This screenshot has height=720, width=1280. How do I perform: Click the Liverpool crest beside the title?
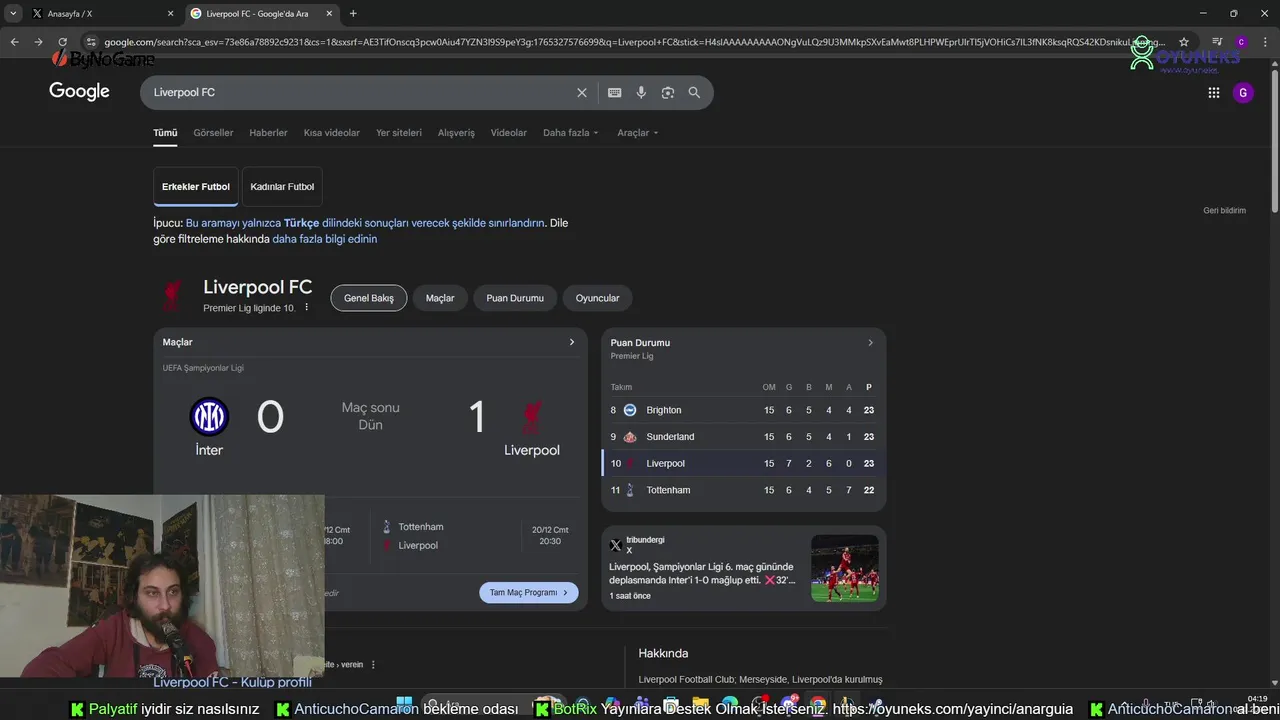coord(173,296)
